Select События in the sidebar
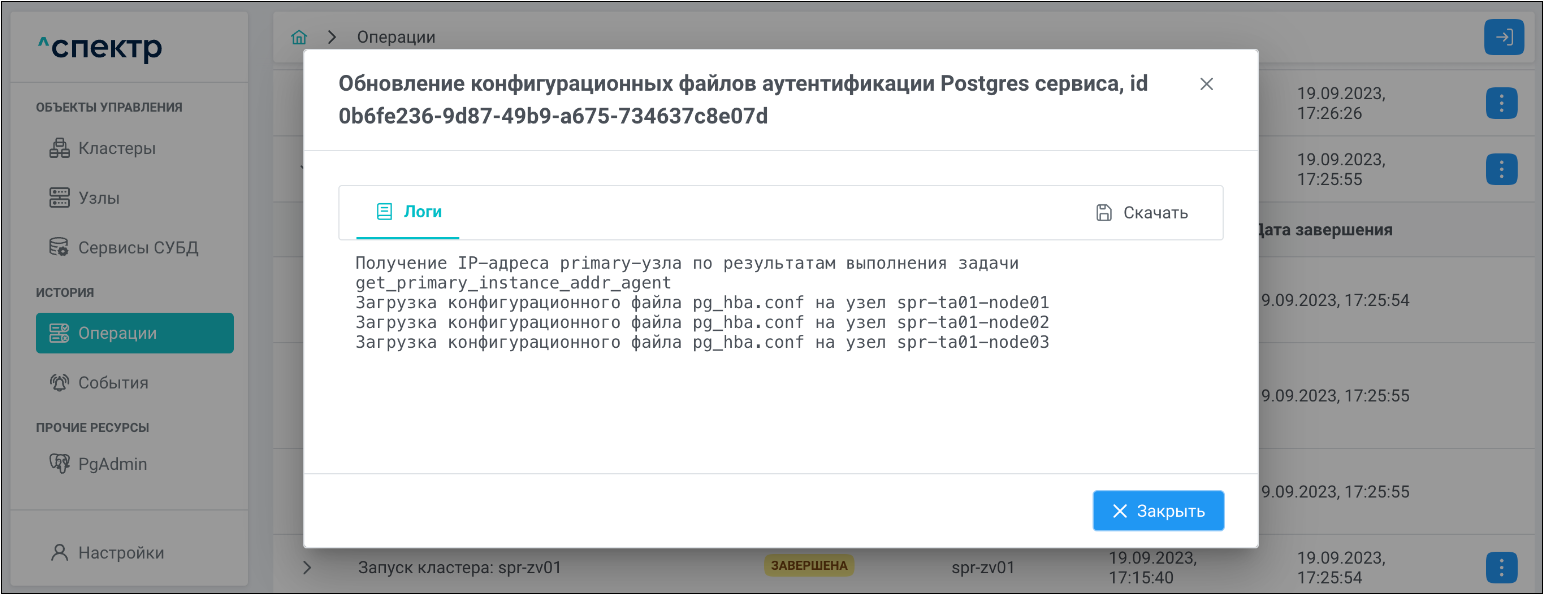 pyautogui.click(x=112, y=383)
